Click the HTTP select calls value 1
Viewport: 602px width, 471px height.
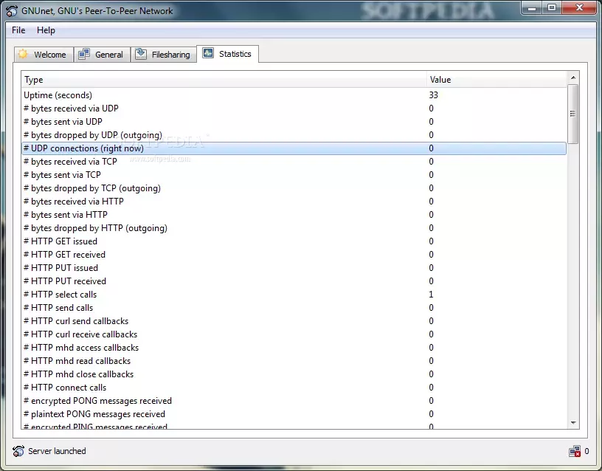pos(431,294)
